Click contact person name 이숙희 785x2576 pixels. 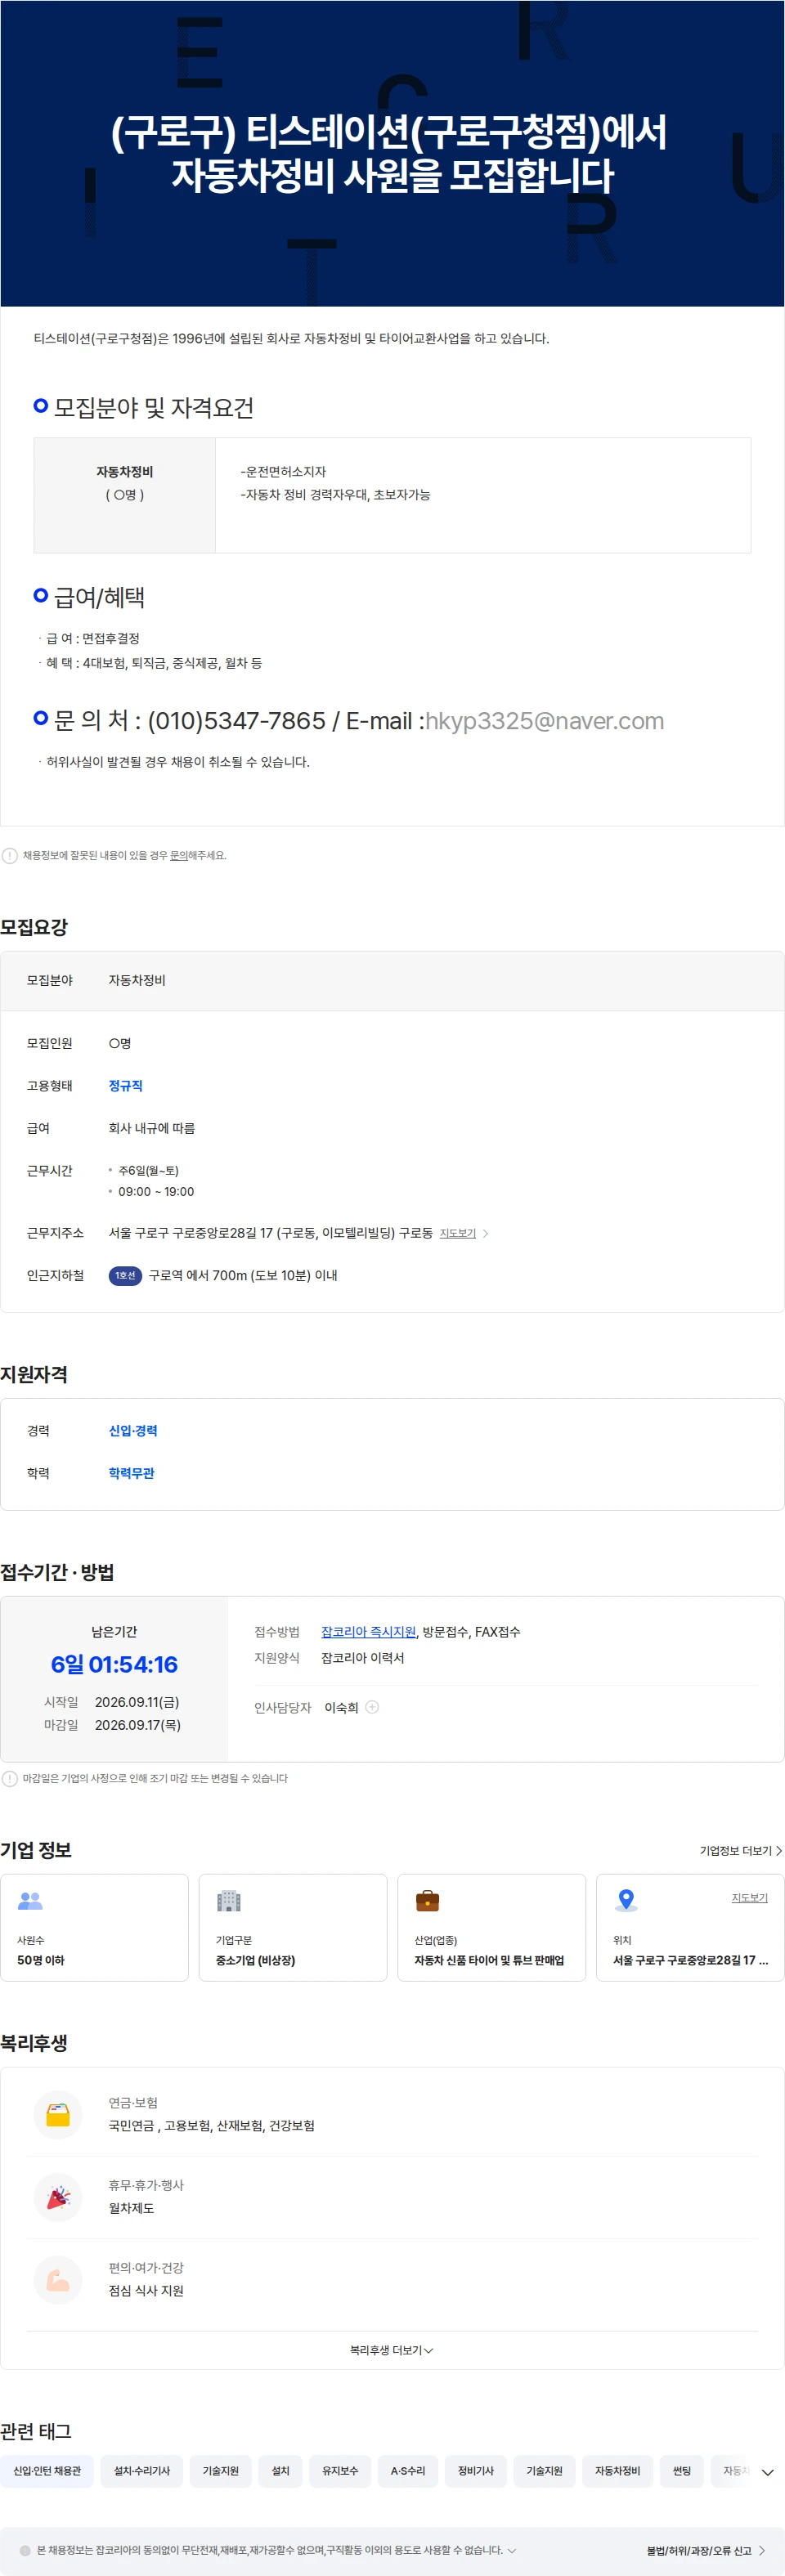pyautogui.click(x=341, y=1708)
